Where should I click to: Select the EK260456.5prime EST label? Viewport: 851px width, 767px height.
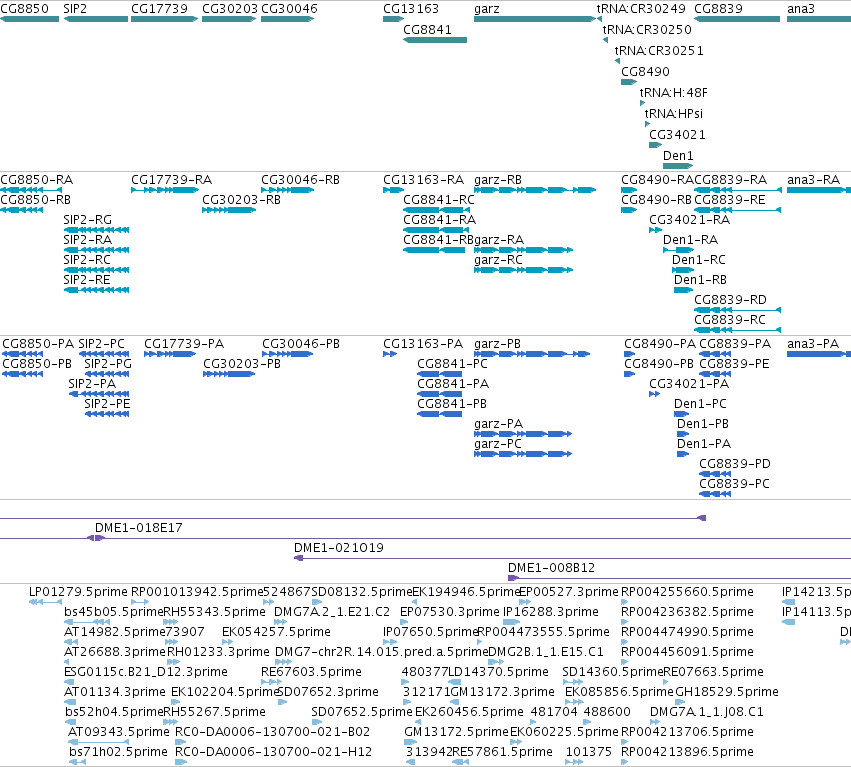tap(469, 712)
